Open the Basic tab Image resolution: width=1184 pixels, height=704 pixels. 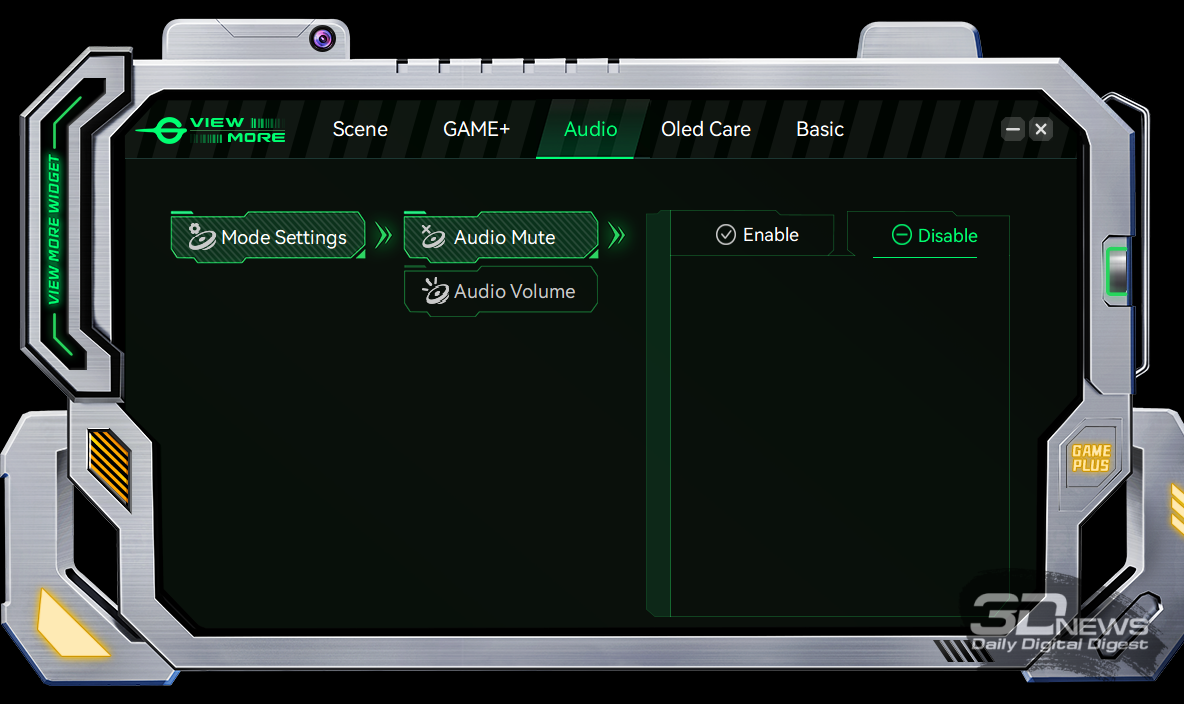(x=819, y=129)
